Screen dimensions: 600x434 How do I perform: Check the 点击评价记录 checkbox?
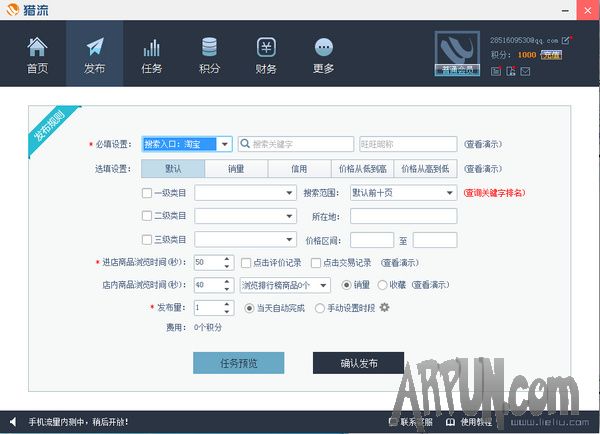(246, 263)
